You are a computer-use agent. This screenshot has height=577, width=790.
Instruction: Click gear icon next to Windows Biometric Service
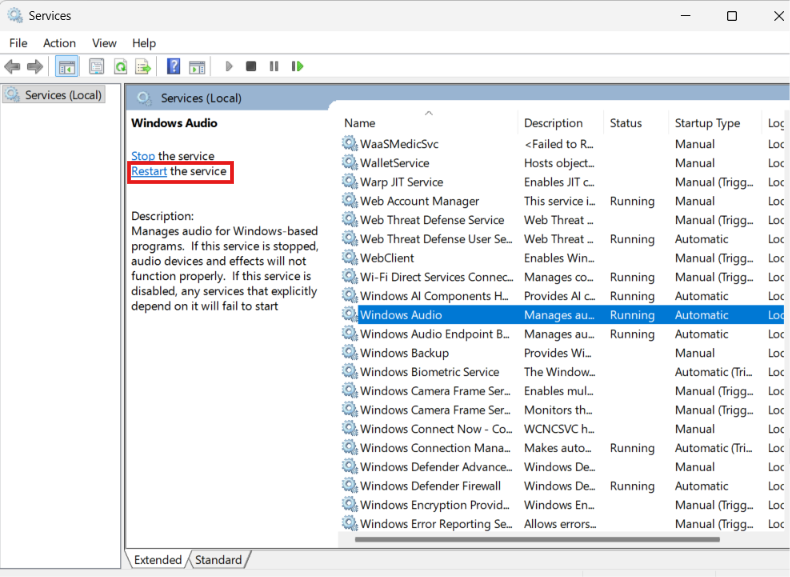(350, 372)
